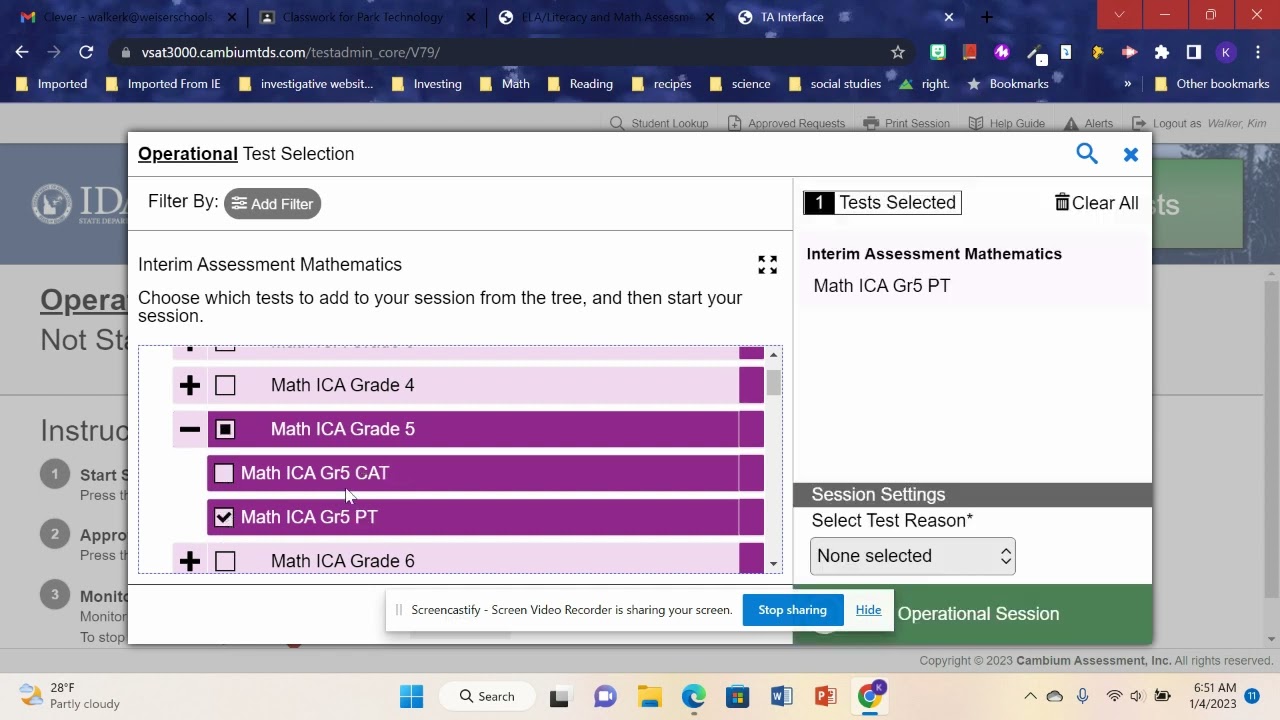Close the Operational Test Selection dialog
Viewport: 1280px width, 720px height.
click(x=1131, y=154)
